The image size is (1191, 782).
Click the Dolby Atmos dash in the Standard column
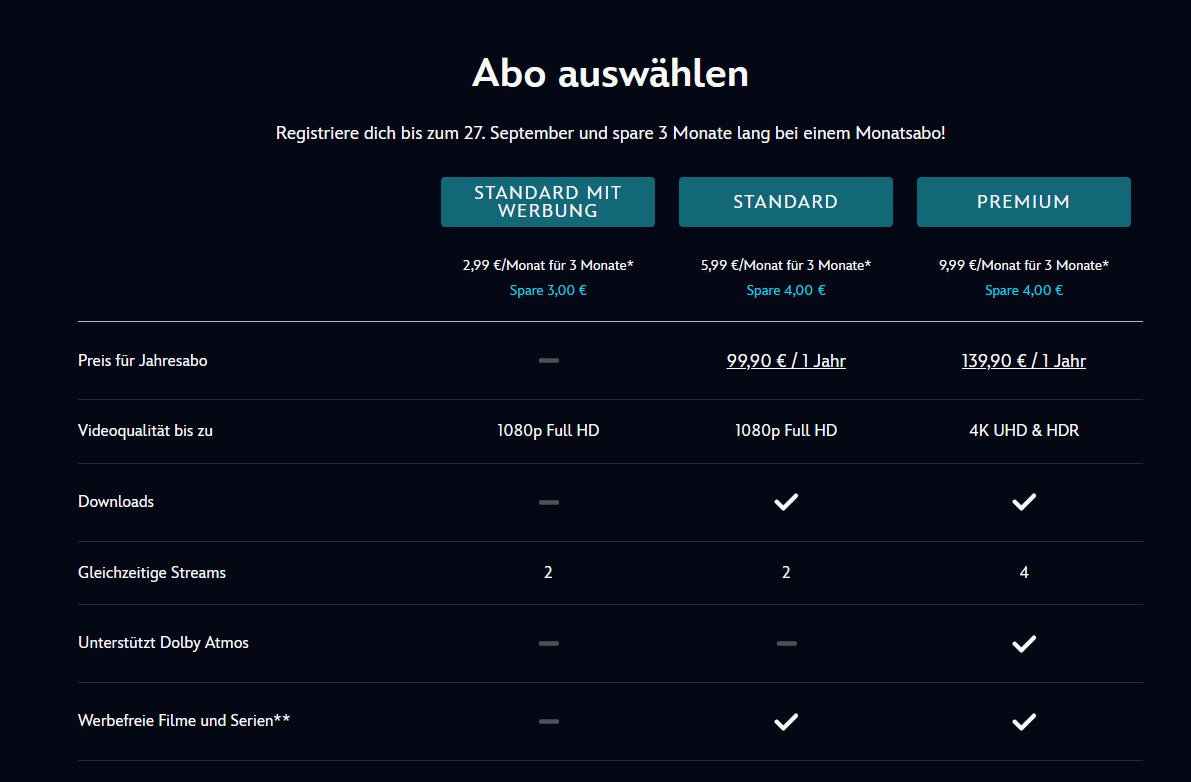tap(786, 643)
